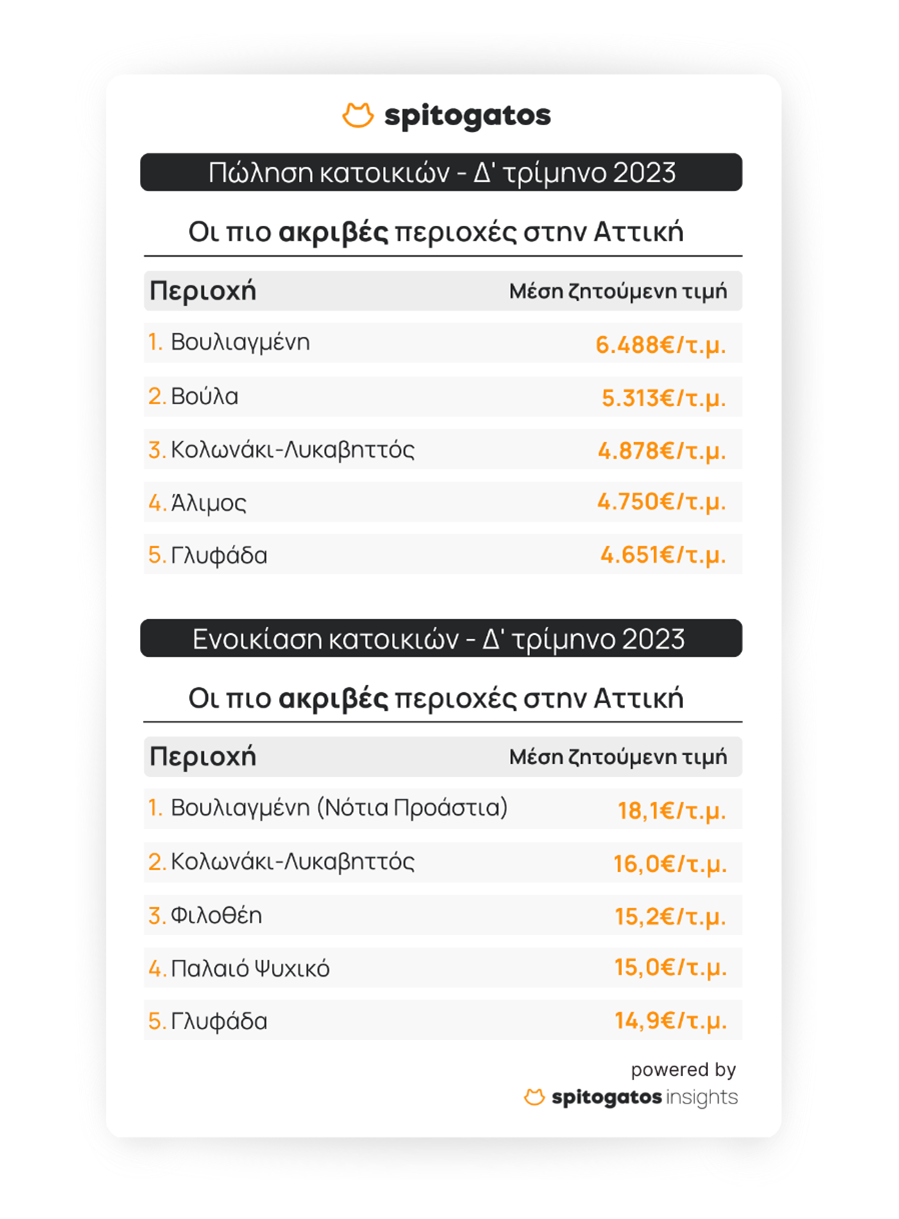Click the 4.651€/τ.μ. price for Γλυφάδα
Viewport: 899px width, 1219px height.
(x=663, y=555)
